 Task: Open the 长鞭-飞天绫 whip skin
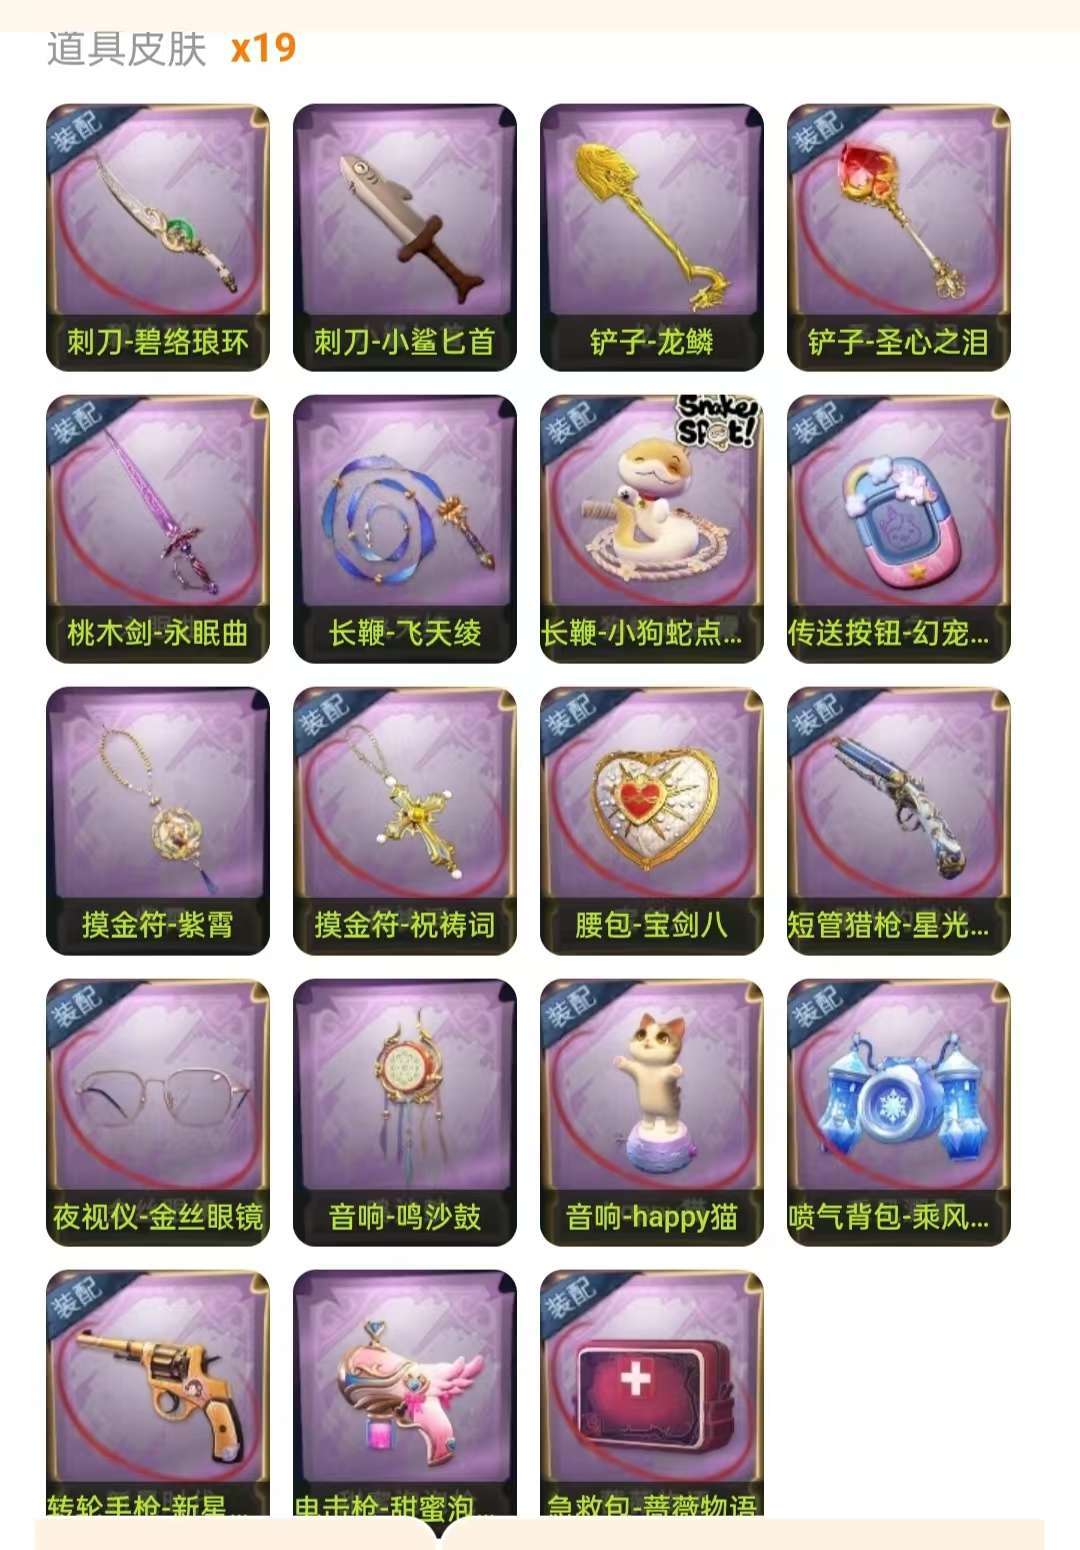coord(405,530)
